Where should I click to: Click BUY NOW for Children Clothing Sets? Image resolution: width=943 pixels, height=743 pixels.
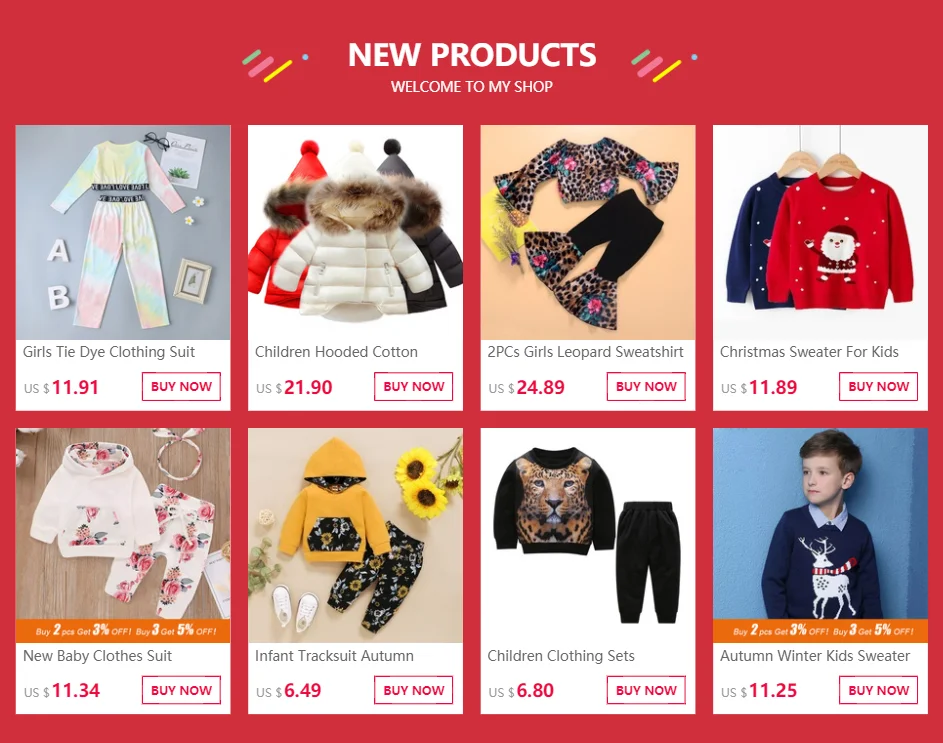click(x=646, y=690)
